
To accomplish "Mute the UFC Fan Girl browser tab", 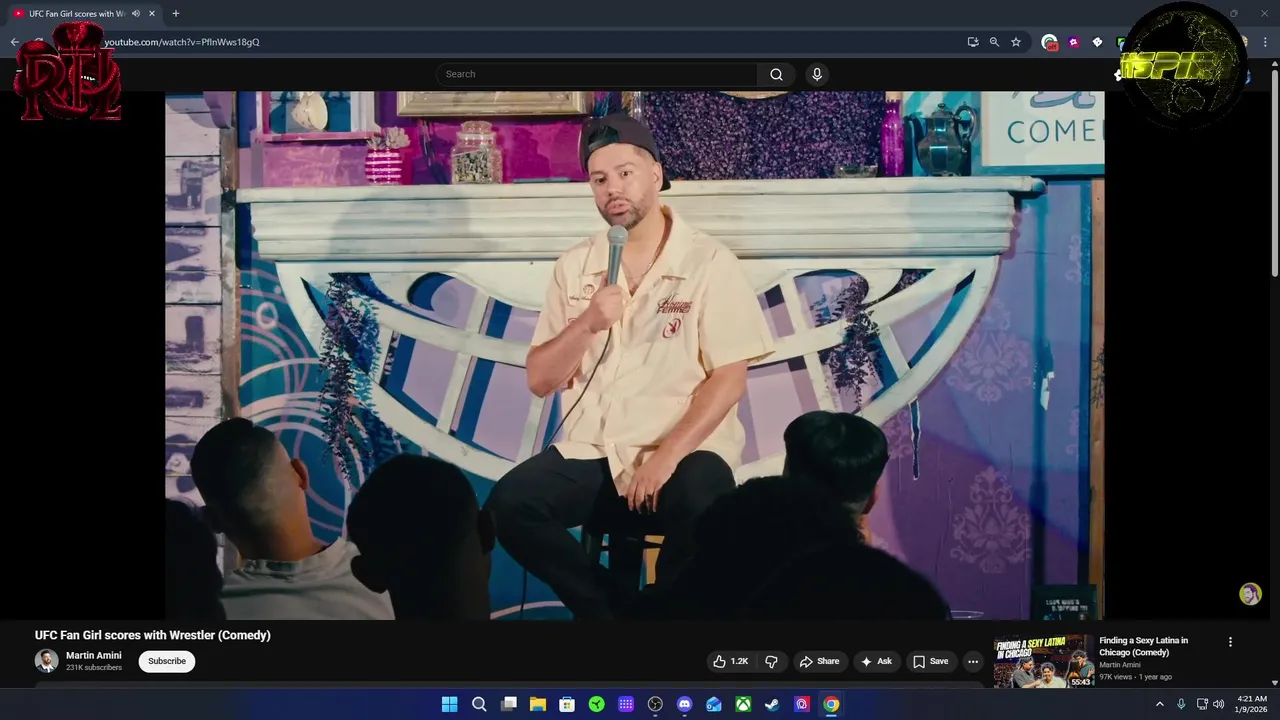I will pos(136,14).
